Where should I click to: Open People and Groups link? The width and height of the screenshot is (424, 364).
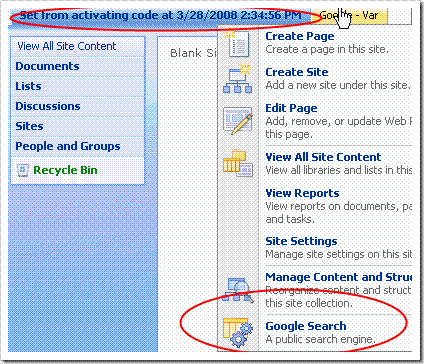pos(68,146)
